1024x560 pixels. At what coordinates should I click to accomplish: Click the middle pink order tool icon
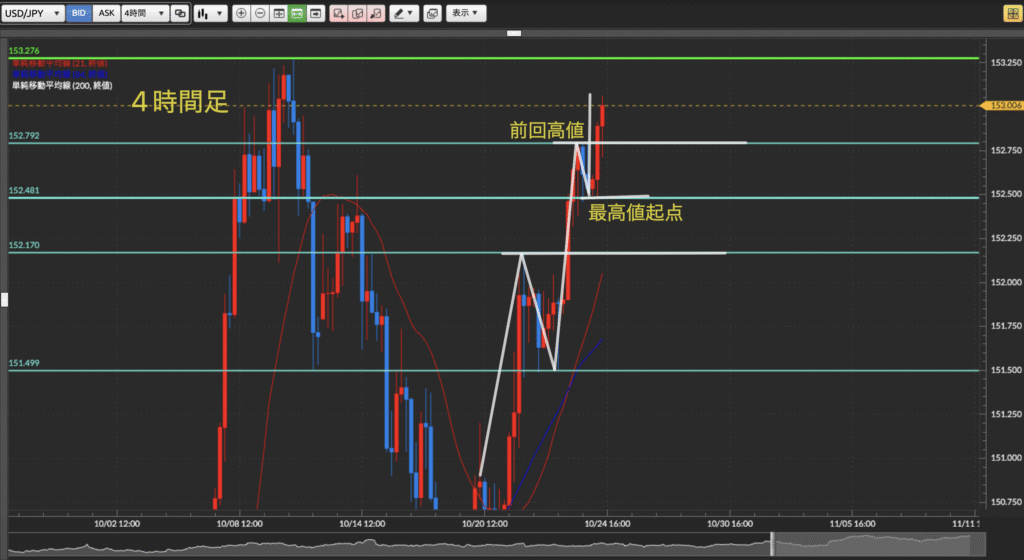coord(356,14)
